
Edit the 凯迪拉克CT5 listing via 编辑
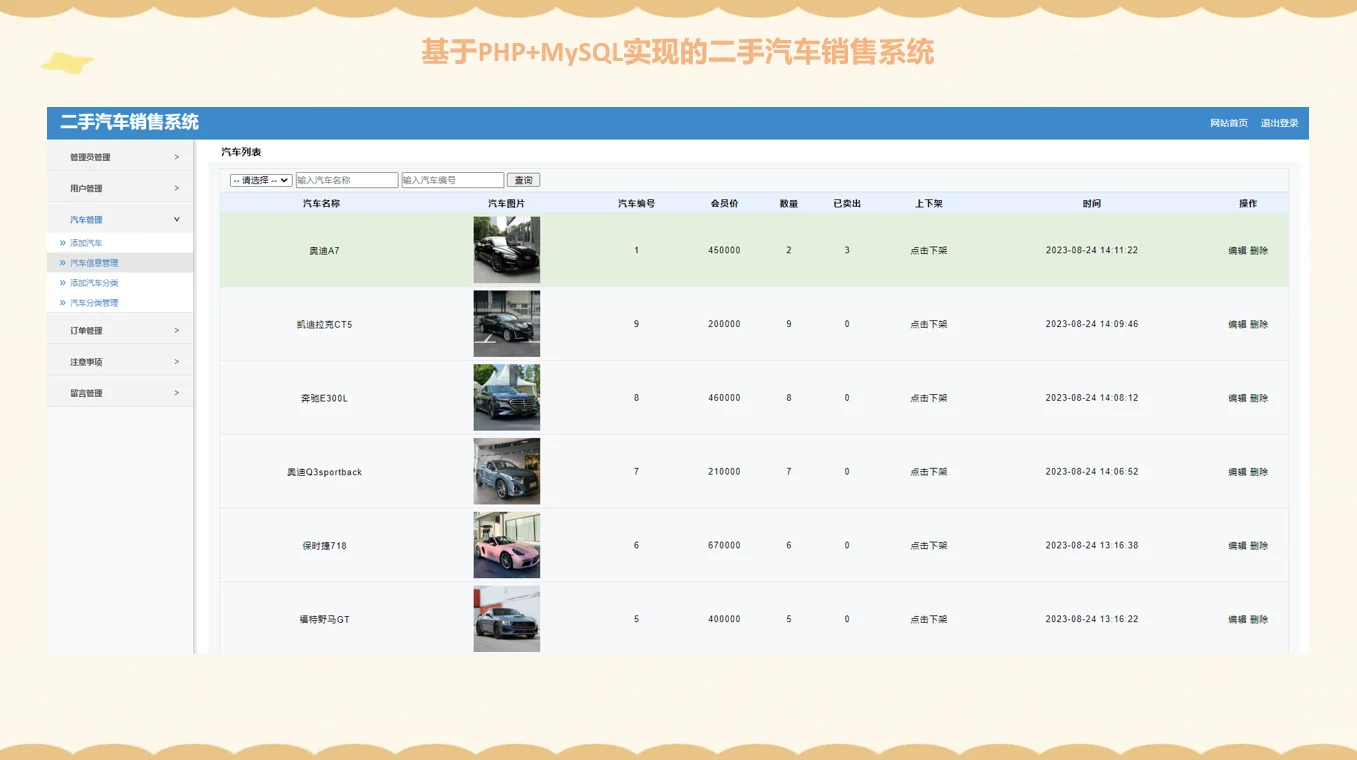click(1236, 323)
